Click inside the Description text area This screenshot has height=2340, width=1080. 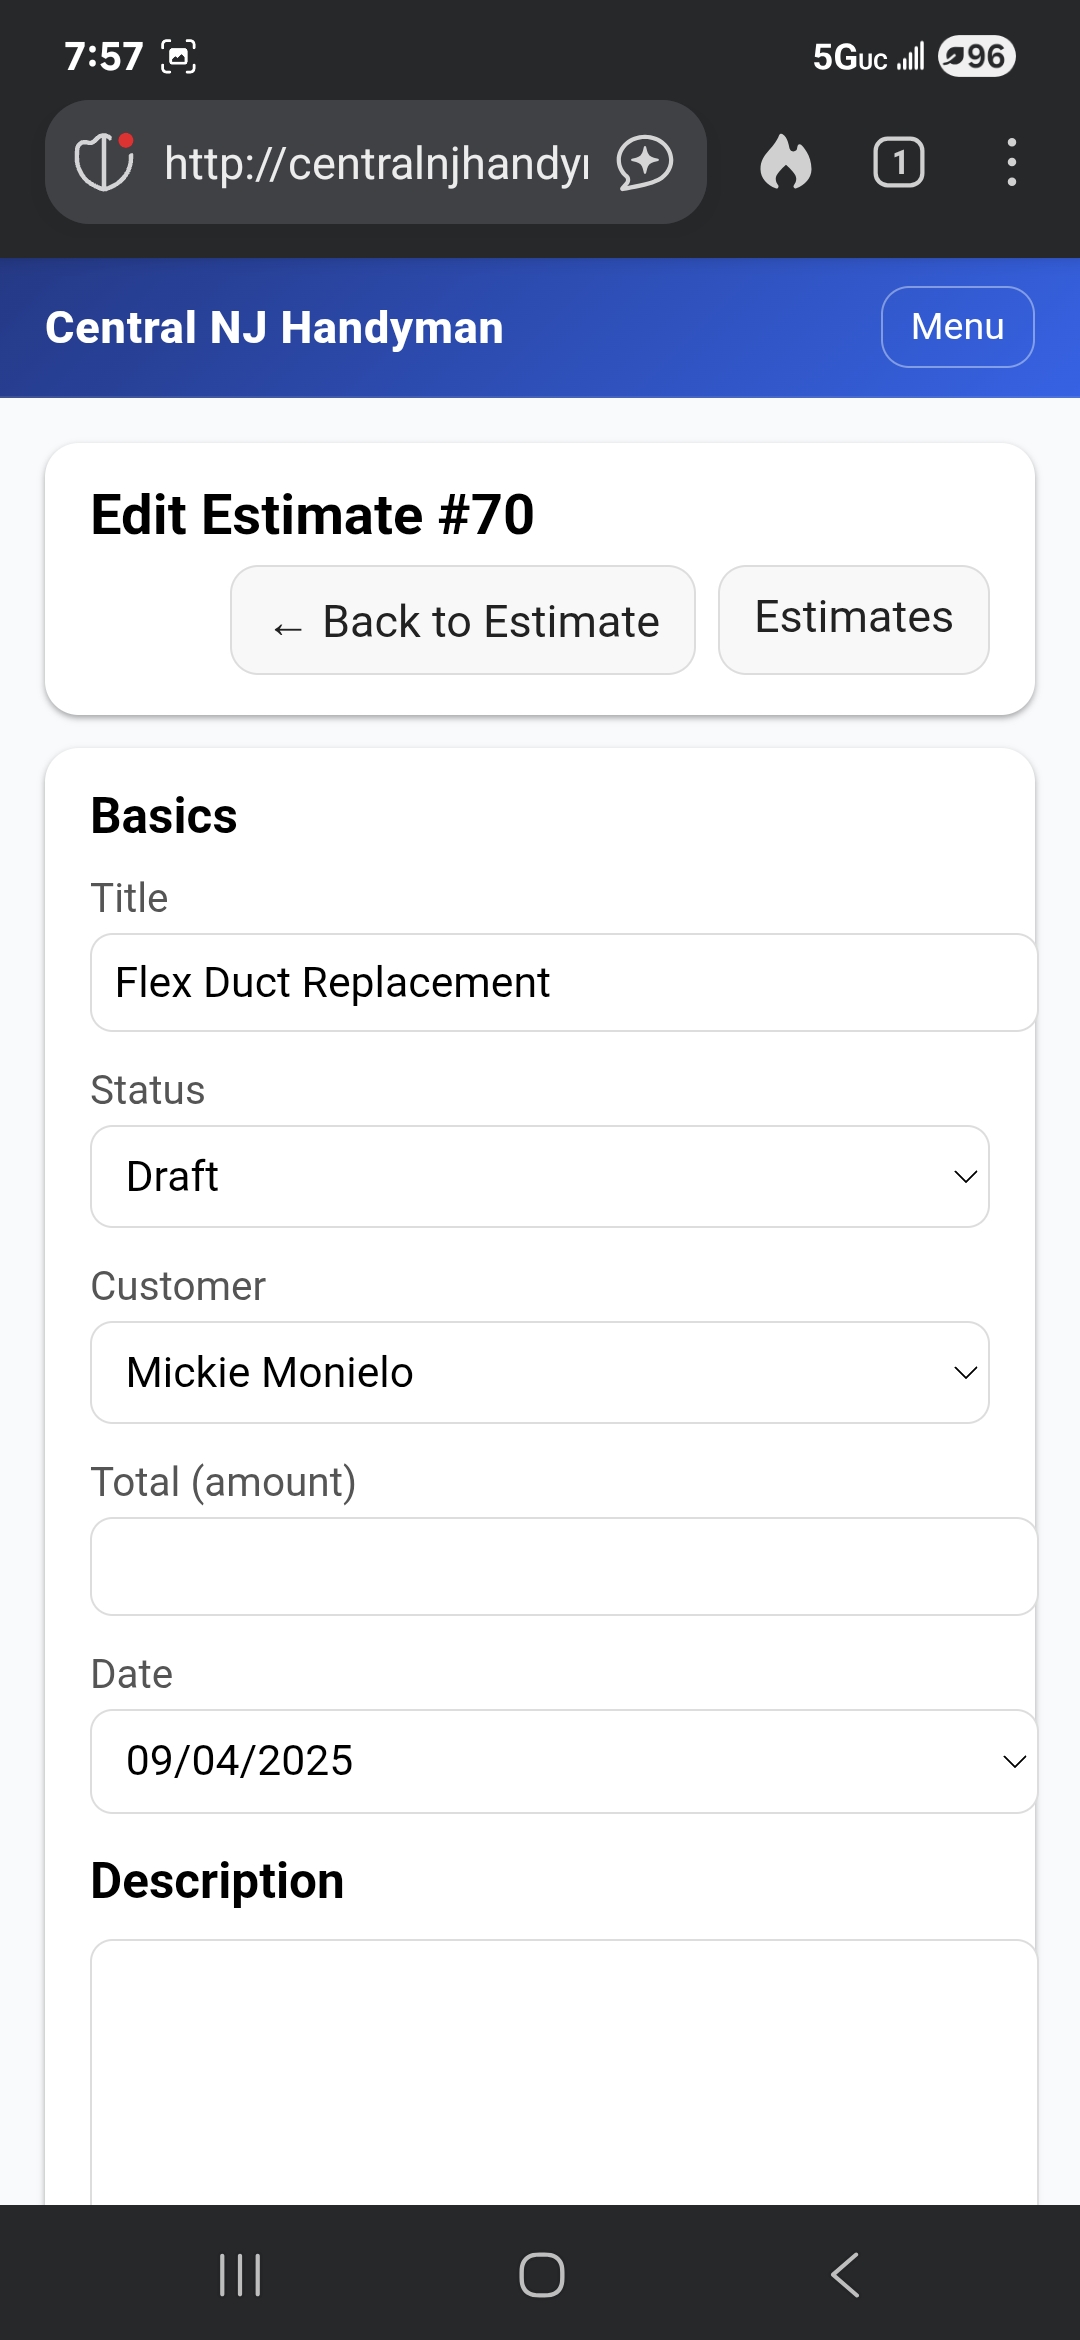coord(563,2070)
